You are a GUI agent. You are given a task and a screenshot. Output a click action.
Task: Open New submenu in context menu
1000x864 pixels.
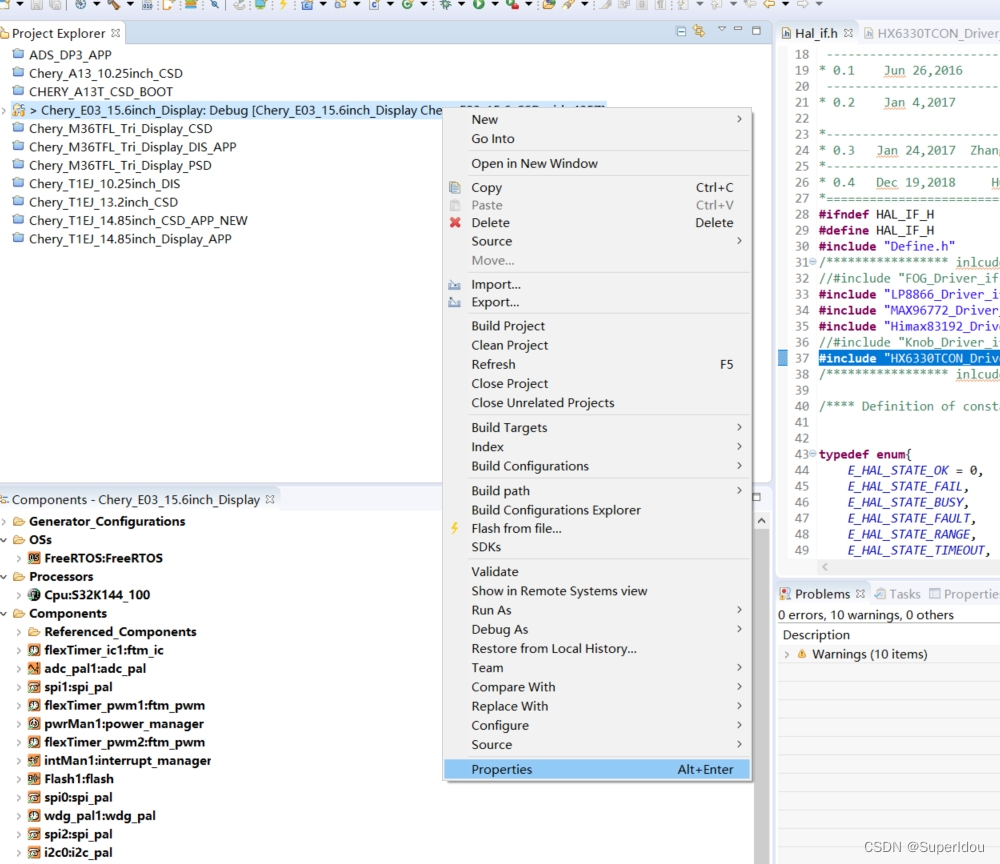(x=597, y=119)
